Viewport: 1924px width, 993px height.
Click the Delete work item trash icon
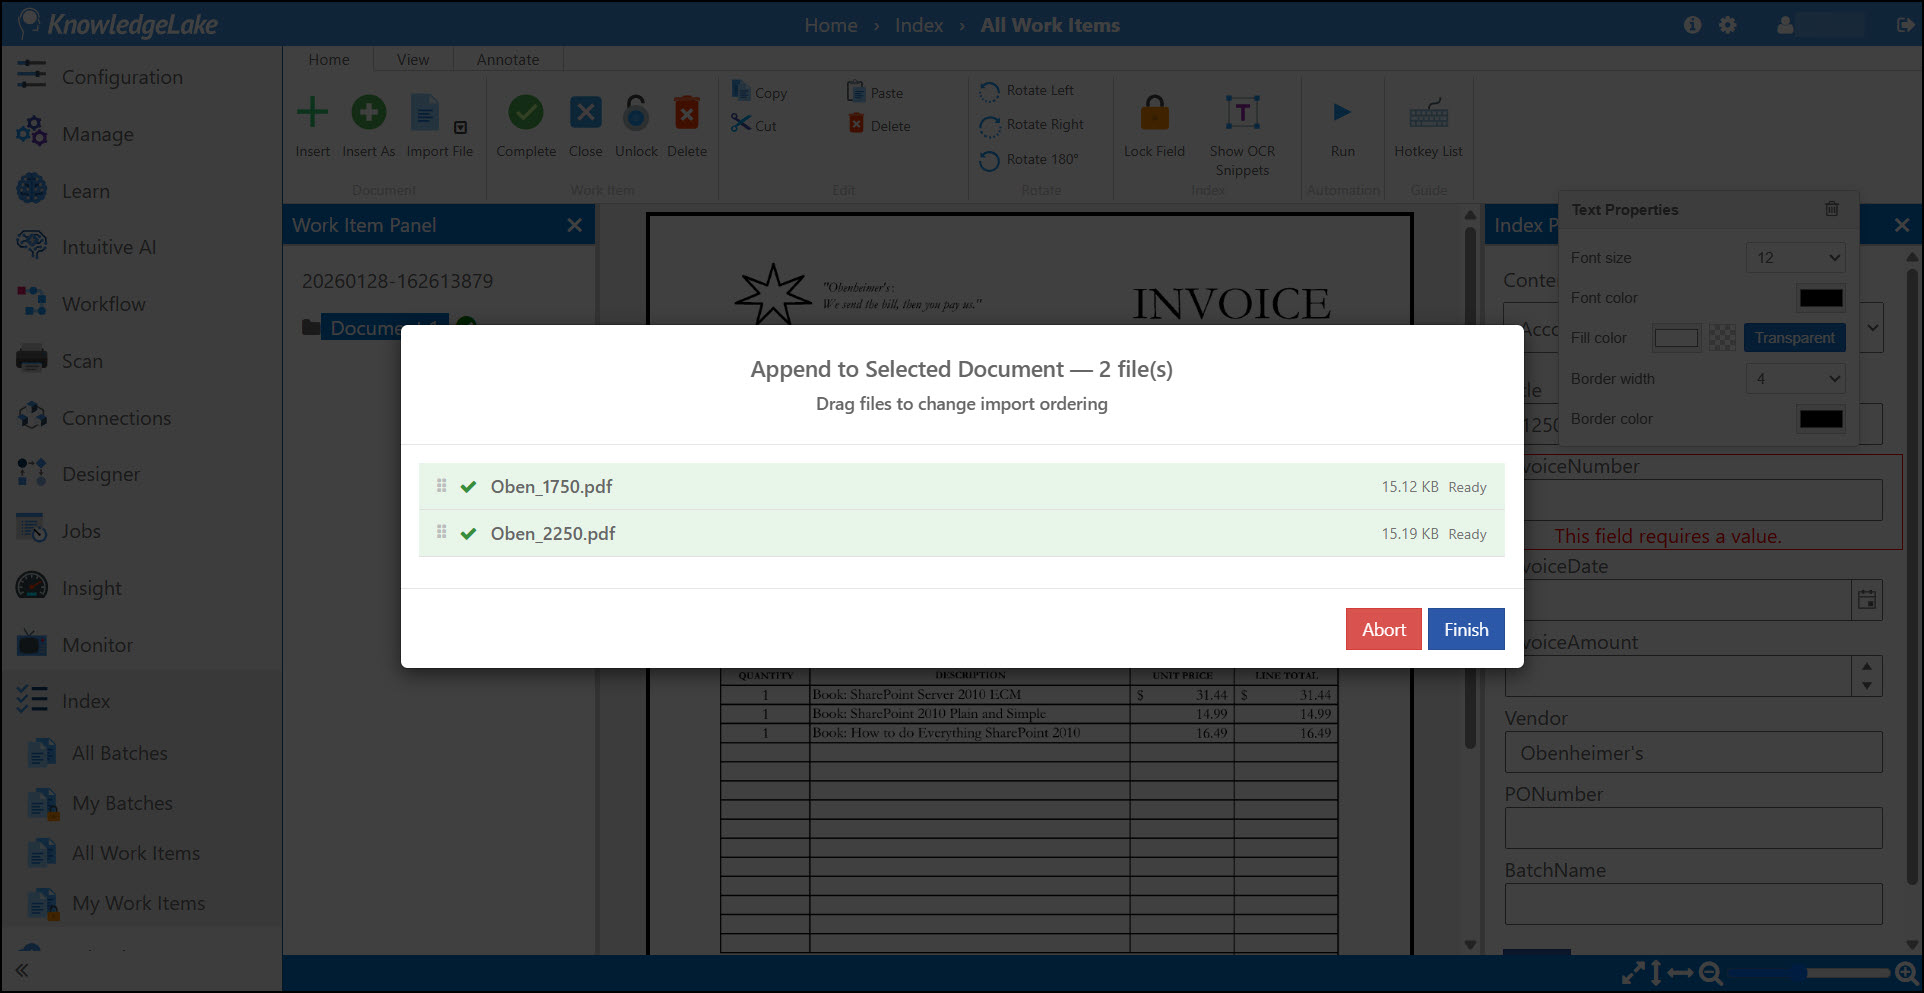(687, 112)
